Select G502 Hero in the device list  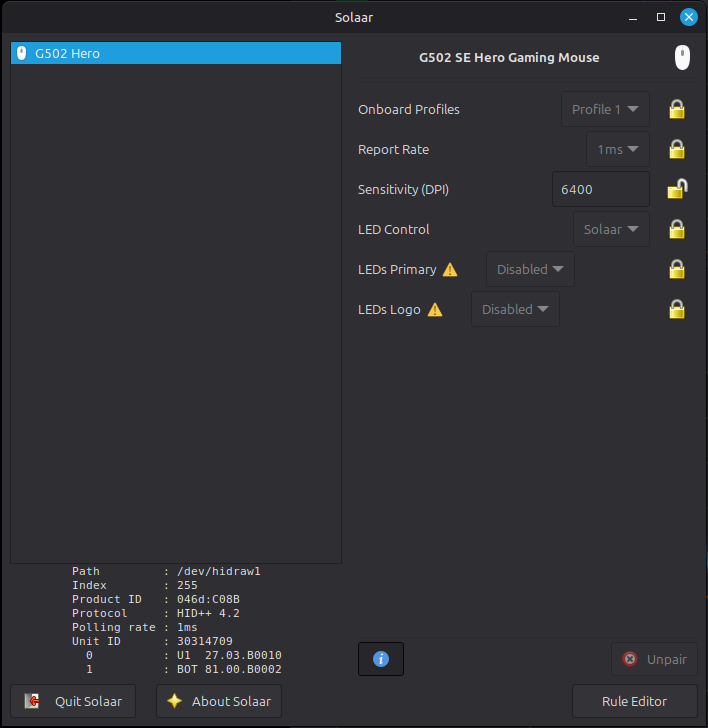(175, 53)
